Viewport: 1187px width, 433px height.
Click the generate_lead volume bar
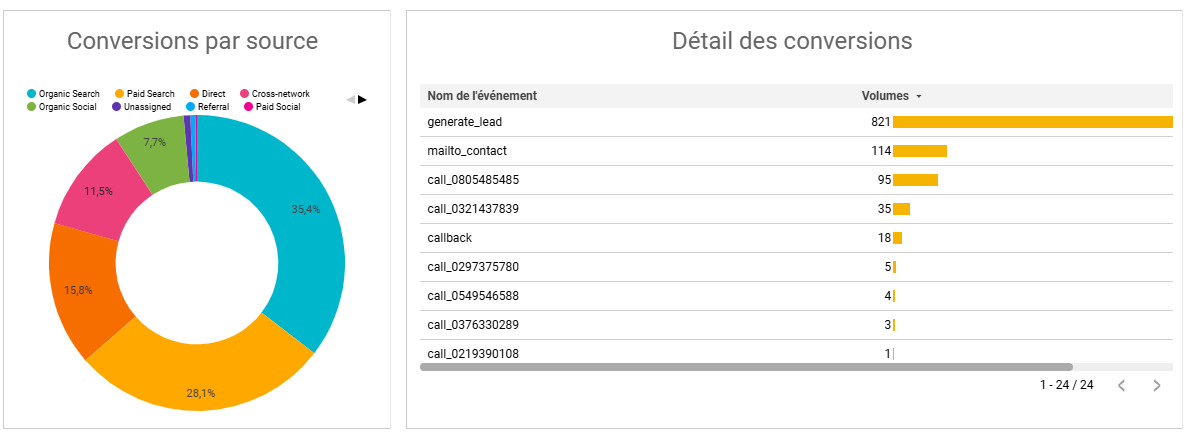click(1033, 122)
